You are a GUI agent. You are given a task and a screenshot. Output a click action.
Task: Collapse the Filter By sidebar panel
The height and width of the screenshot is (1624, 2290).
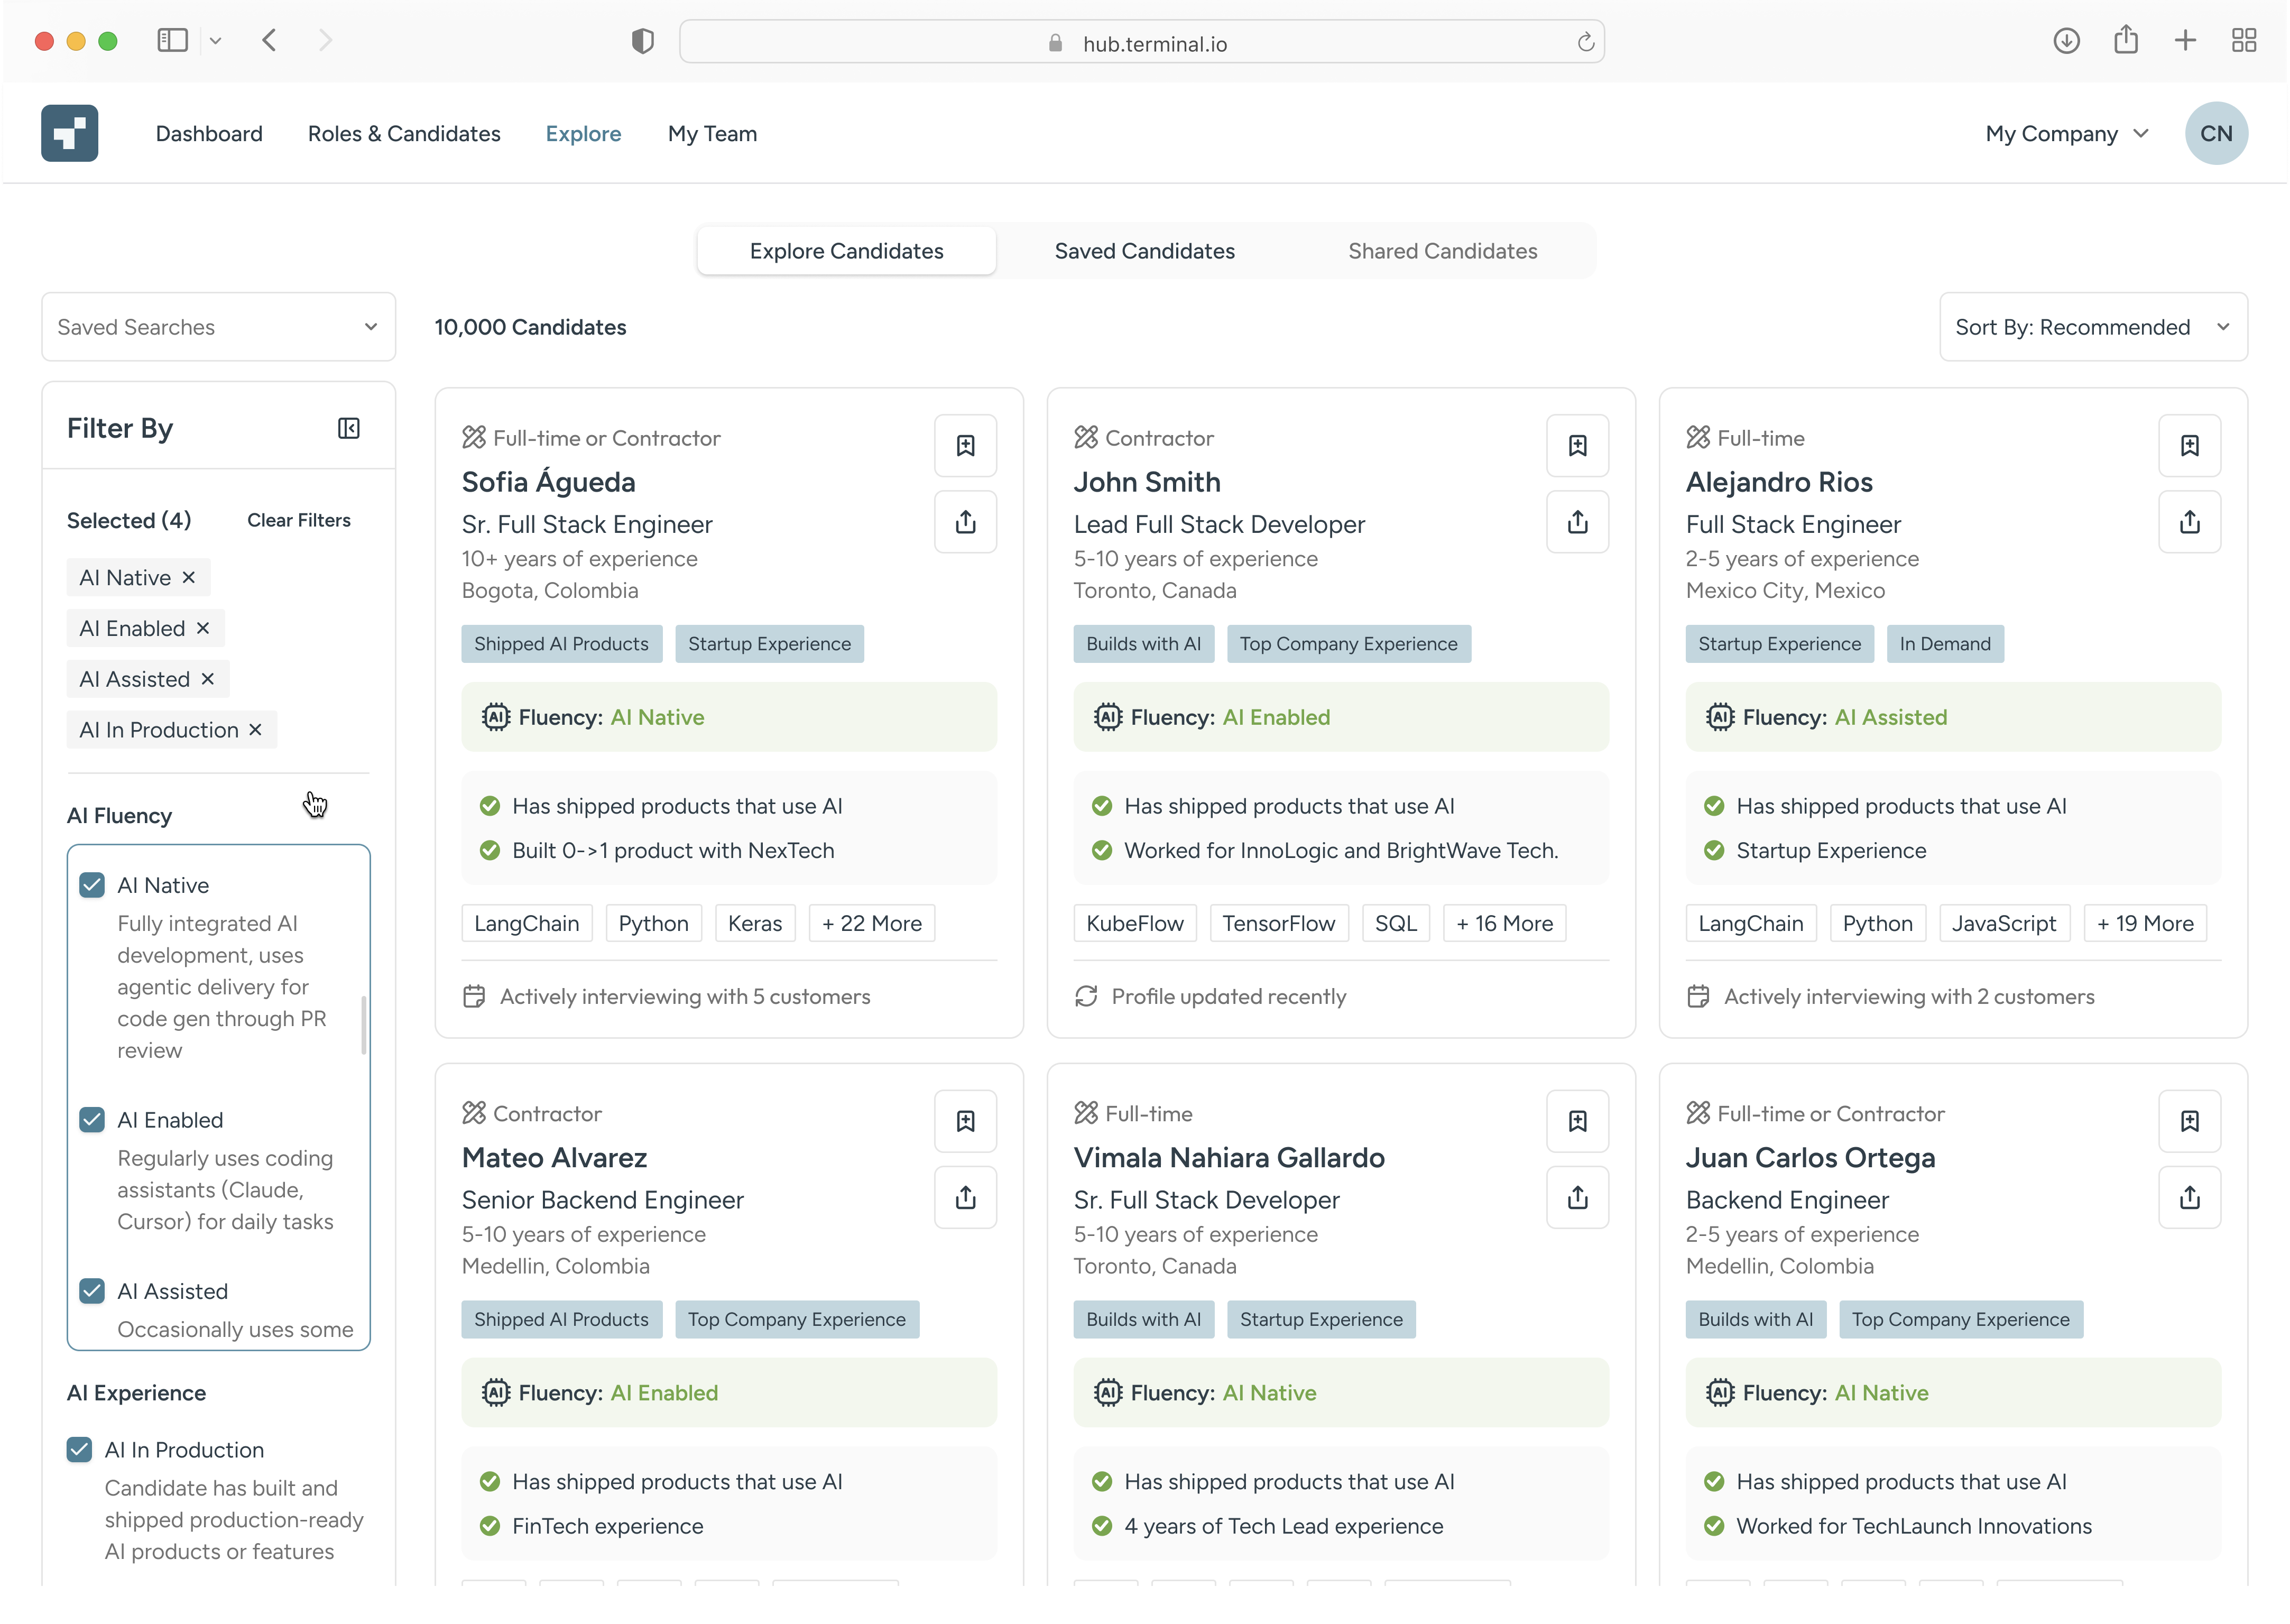(x=348, y=428)
